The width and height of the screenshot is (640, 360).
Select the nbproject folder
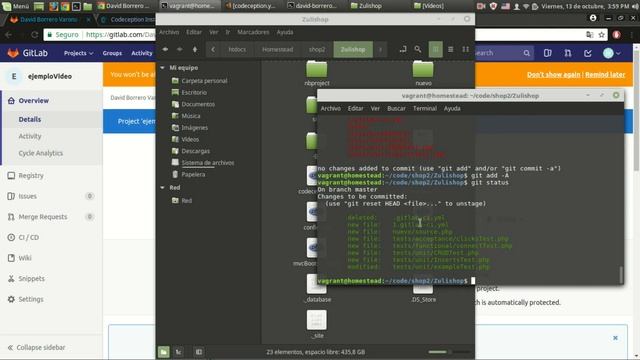[317, 73]
